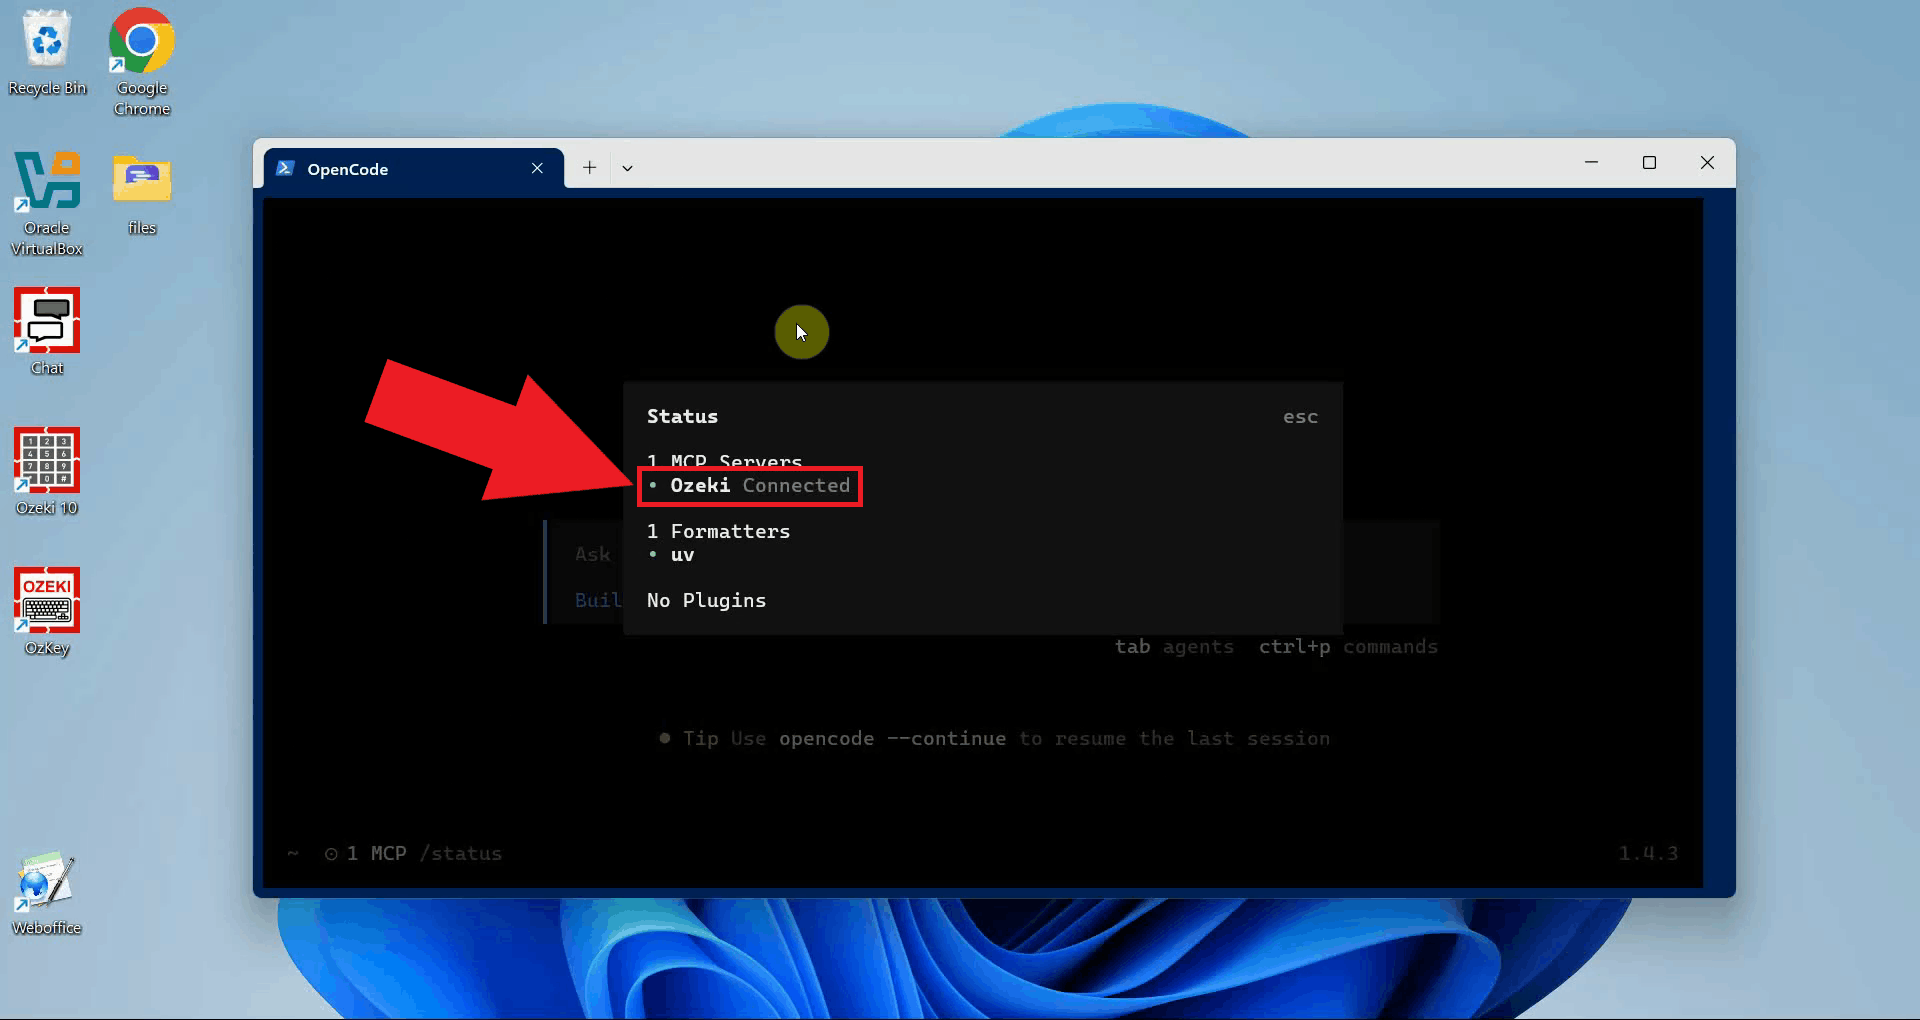The height and width of the screenshot is (1020, 1920).
Task: Launch the OzKey desktop shortcut
Action: 47,611
